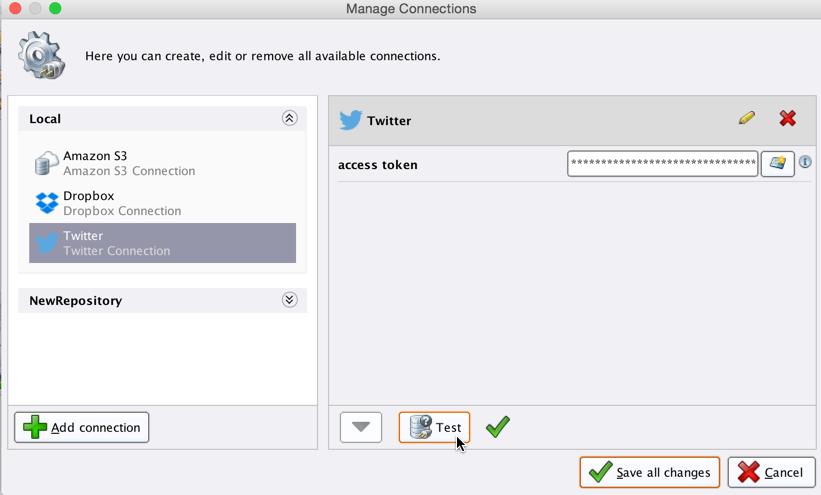Image resolution: width=821 pixels, height=495 pixels.
Task: Expand the NewRepository section
Action: 289,299
